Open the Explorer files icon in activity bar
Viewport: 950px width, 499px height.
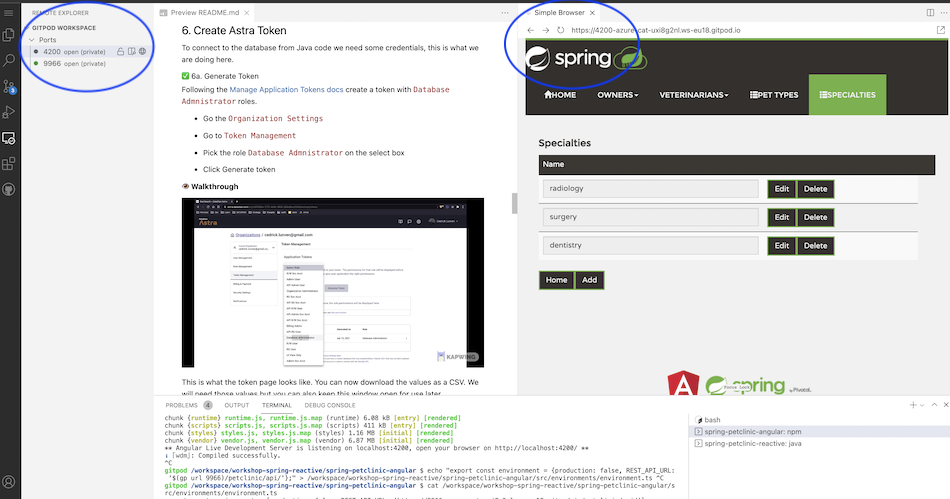[x=10, y=33]
